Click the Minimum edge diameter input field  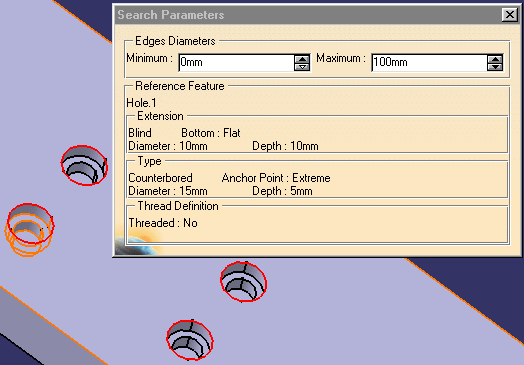236,63
